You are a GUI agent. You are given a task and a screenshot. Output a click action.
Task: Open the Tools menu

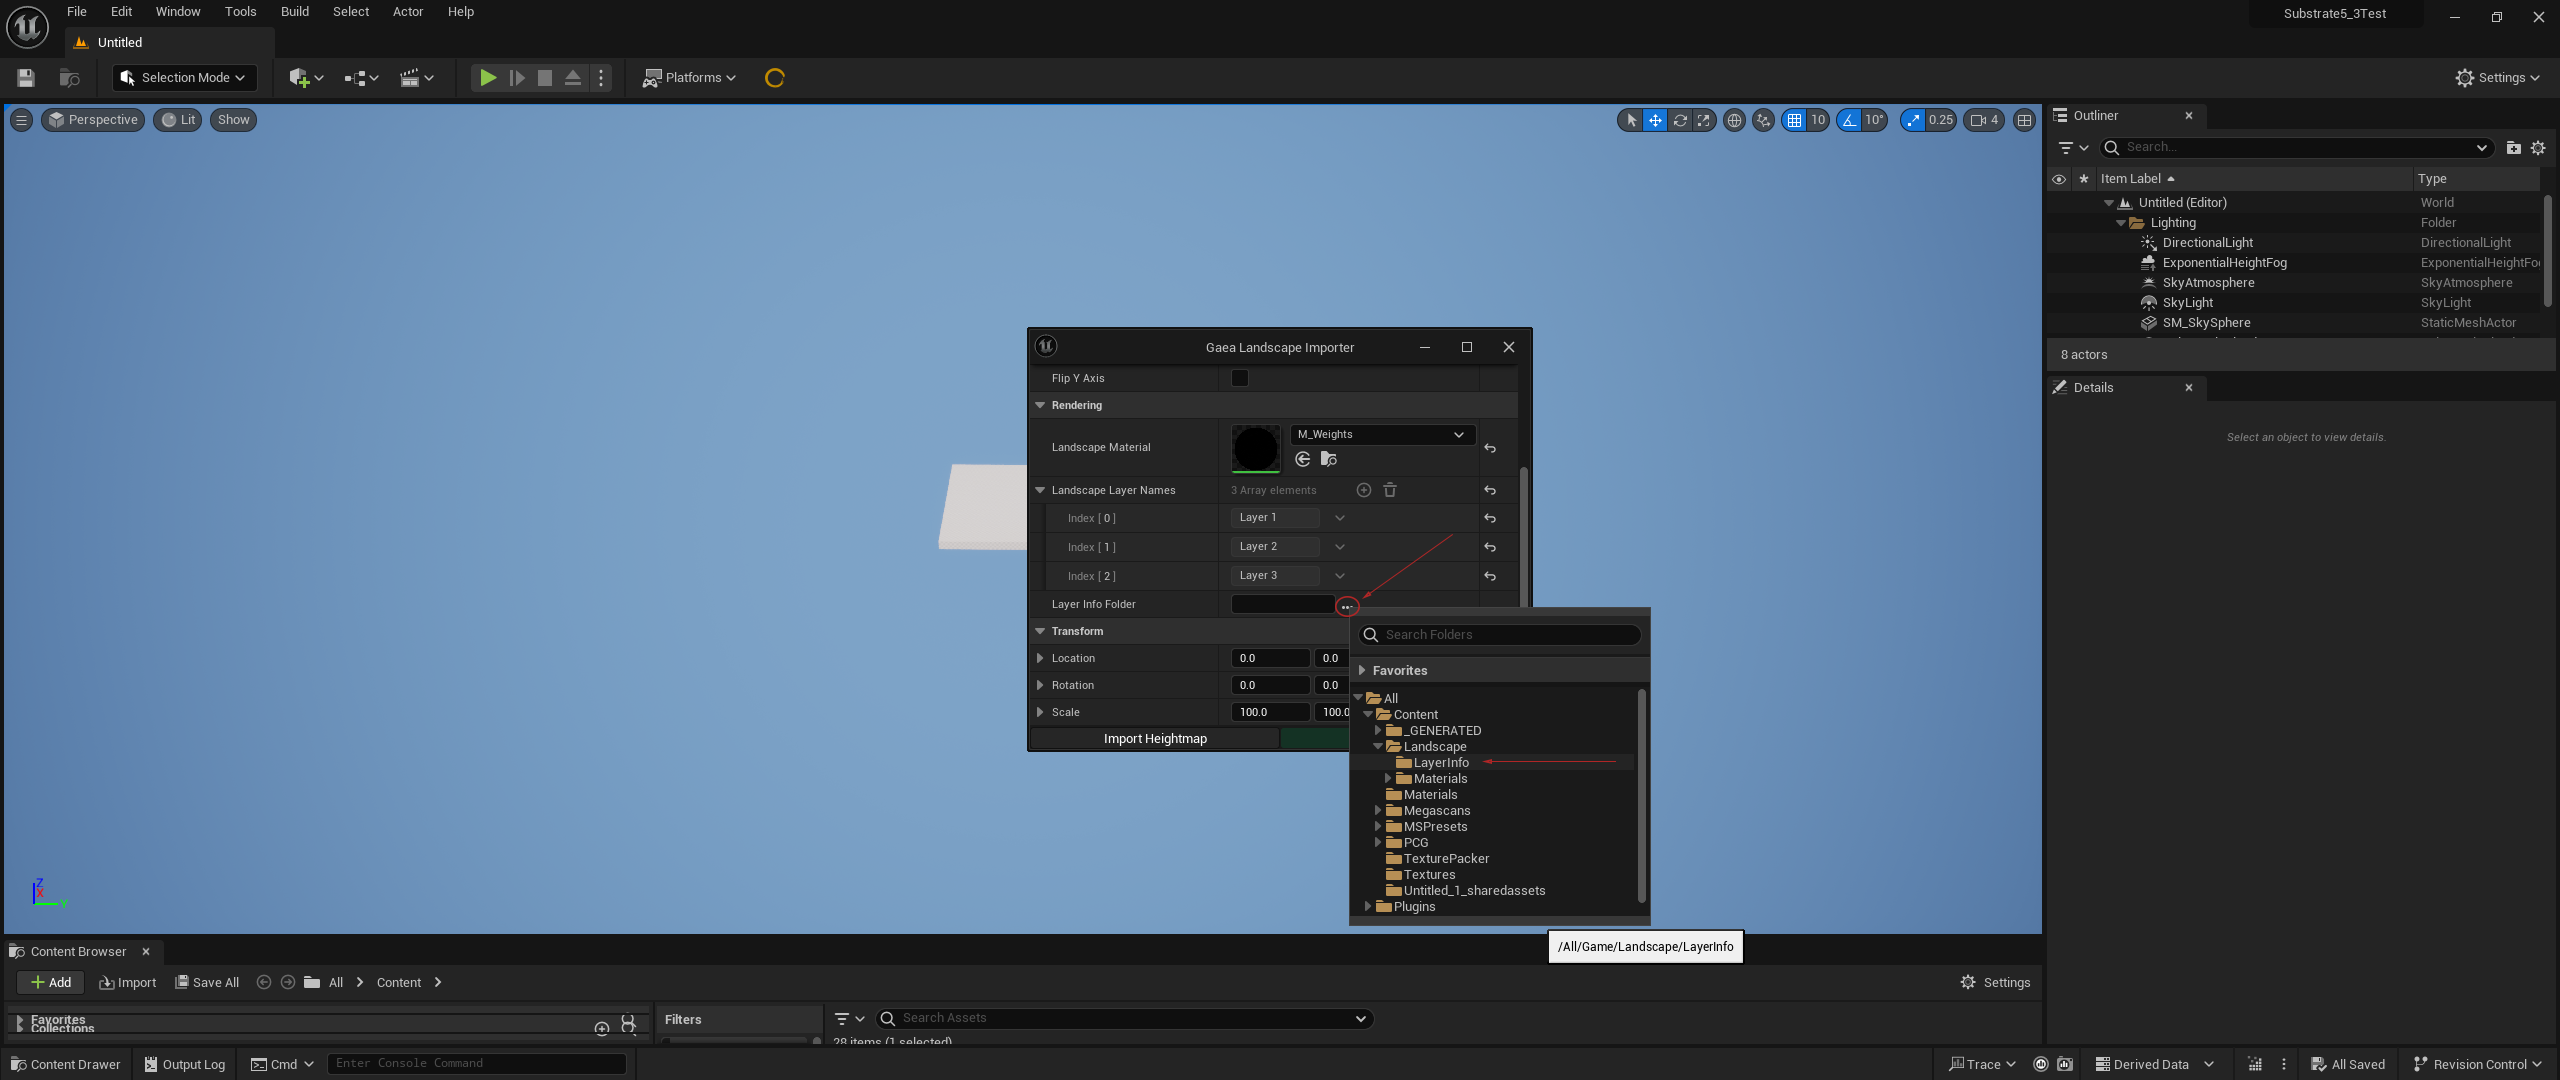point(240,12)
